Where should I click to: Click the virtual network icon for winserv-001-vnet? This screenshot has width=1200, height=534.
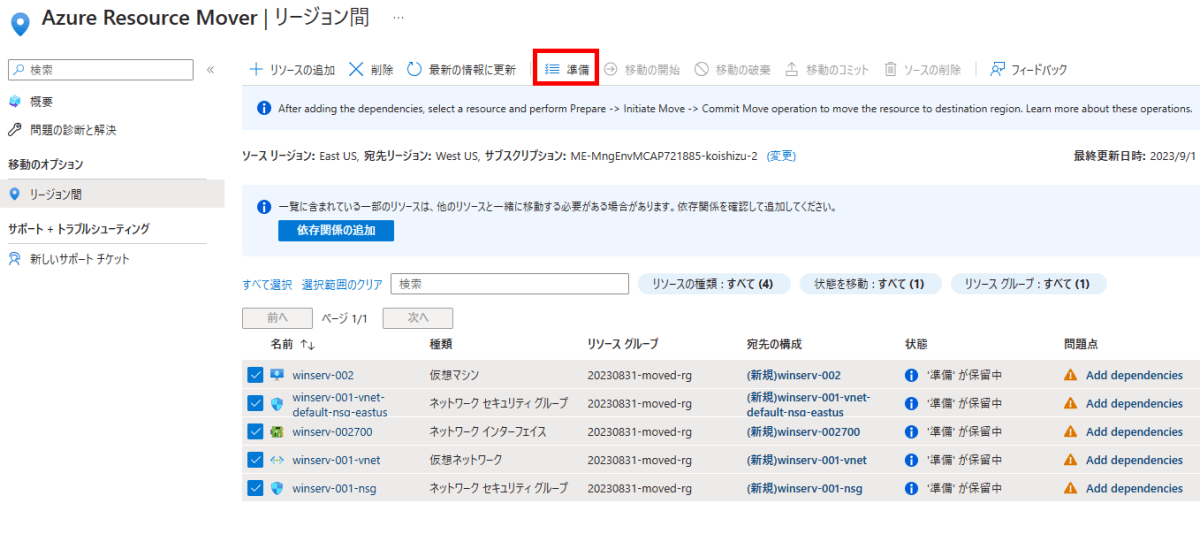278,460
